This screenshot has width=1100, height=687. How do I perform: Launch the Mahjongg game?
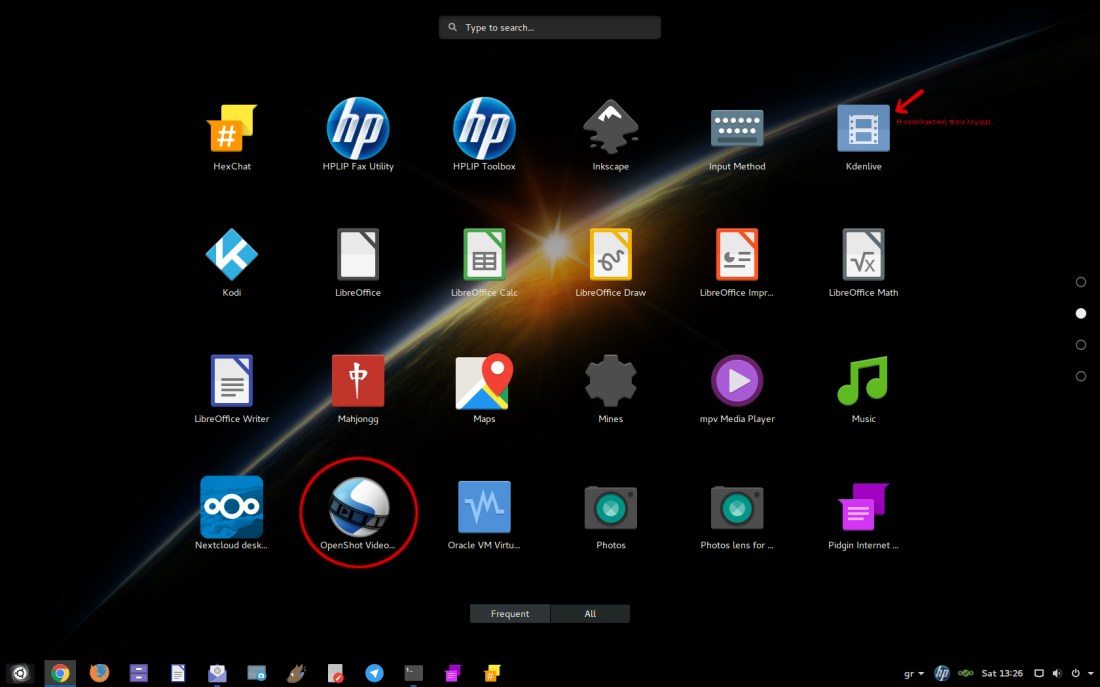coord(358,381)
